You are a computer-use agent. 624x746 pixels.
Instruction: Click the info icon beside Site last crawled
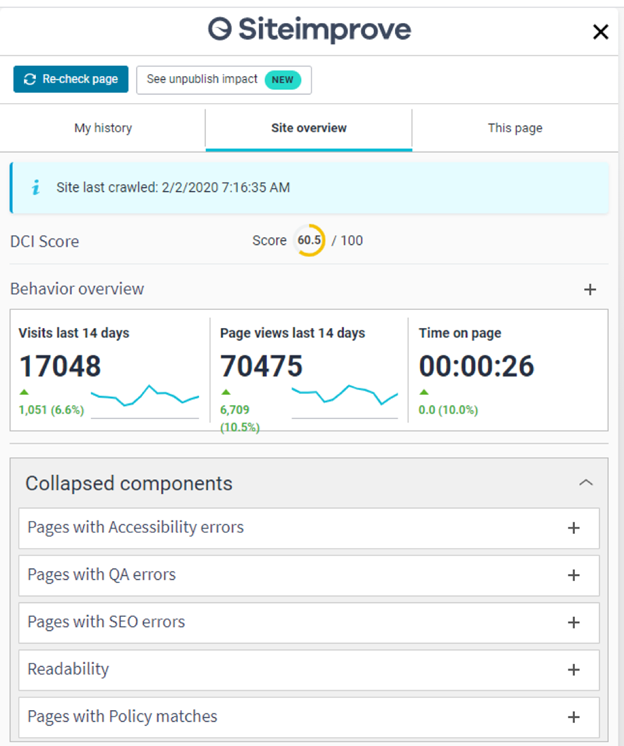tap(35, 187)
